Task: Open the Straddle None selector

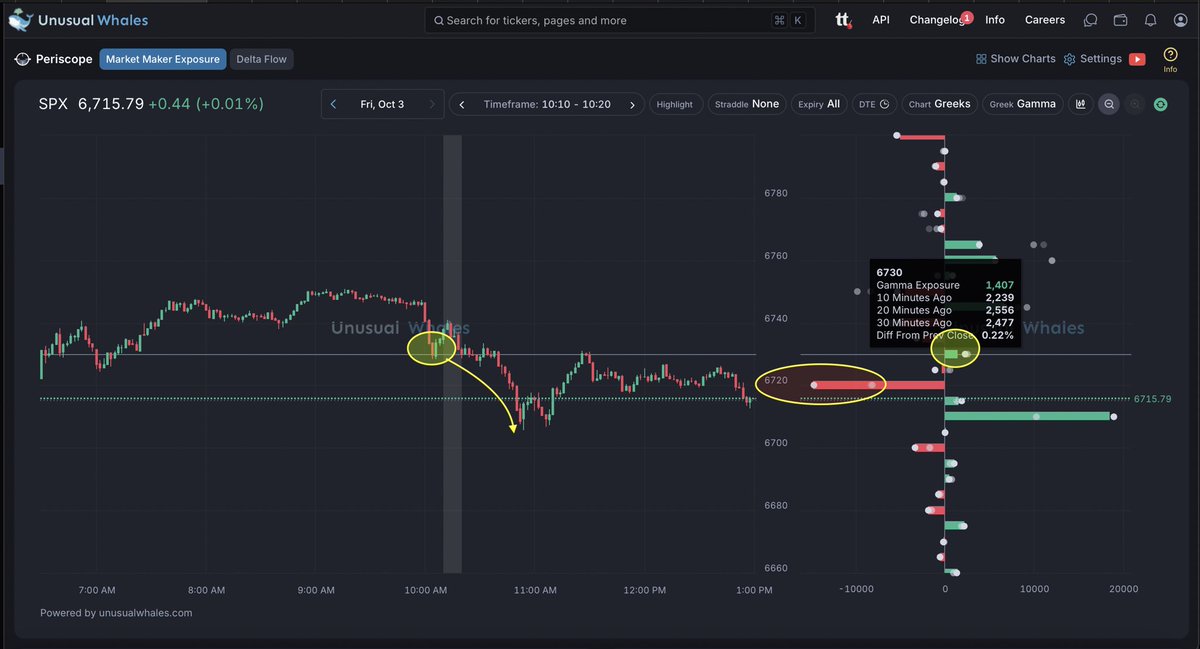Action: (746, 103)
